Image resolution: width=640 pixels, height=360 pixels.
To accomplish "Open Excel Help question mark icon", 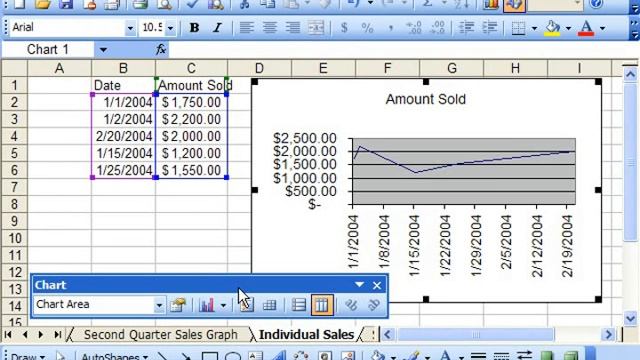I will 596,4.
